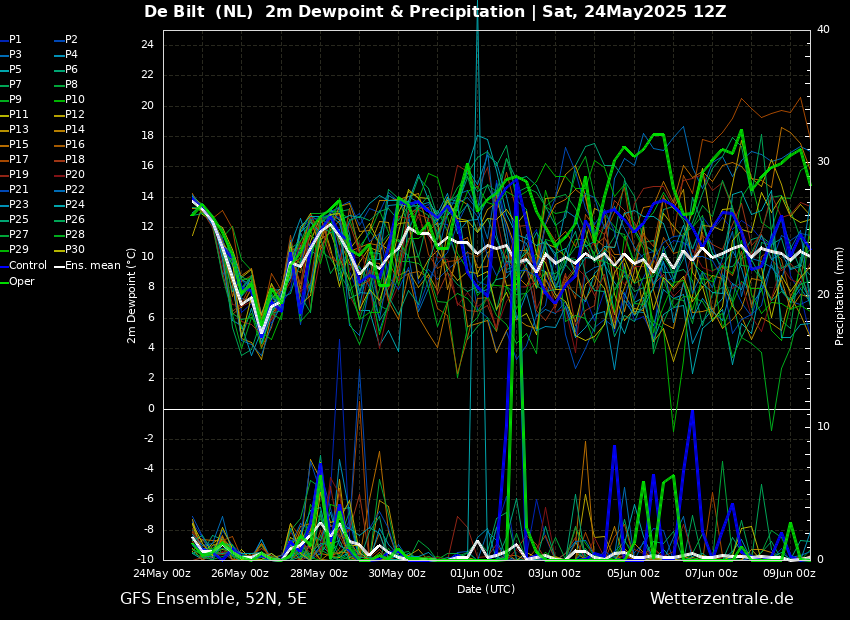Click the white line swatch beside Ens. mean
Screen dimensions: 850x620
point(59,266)
